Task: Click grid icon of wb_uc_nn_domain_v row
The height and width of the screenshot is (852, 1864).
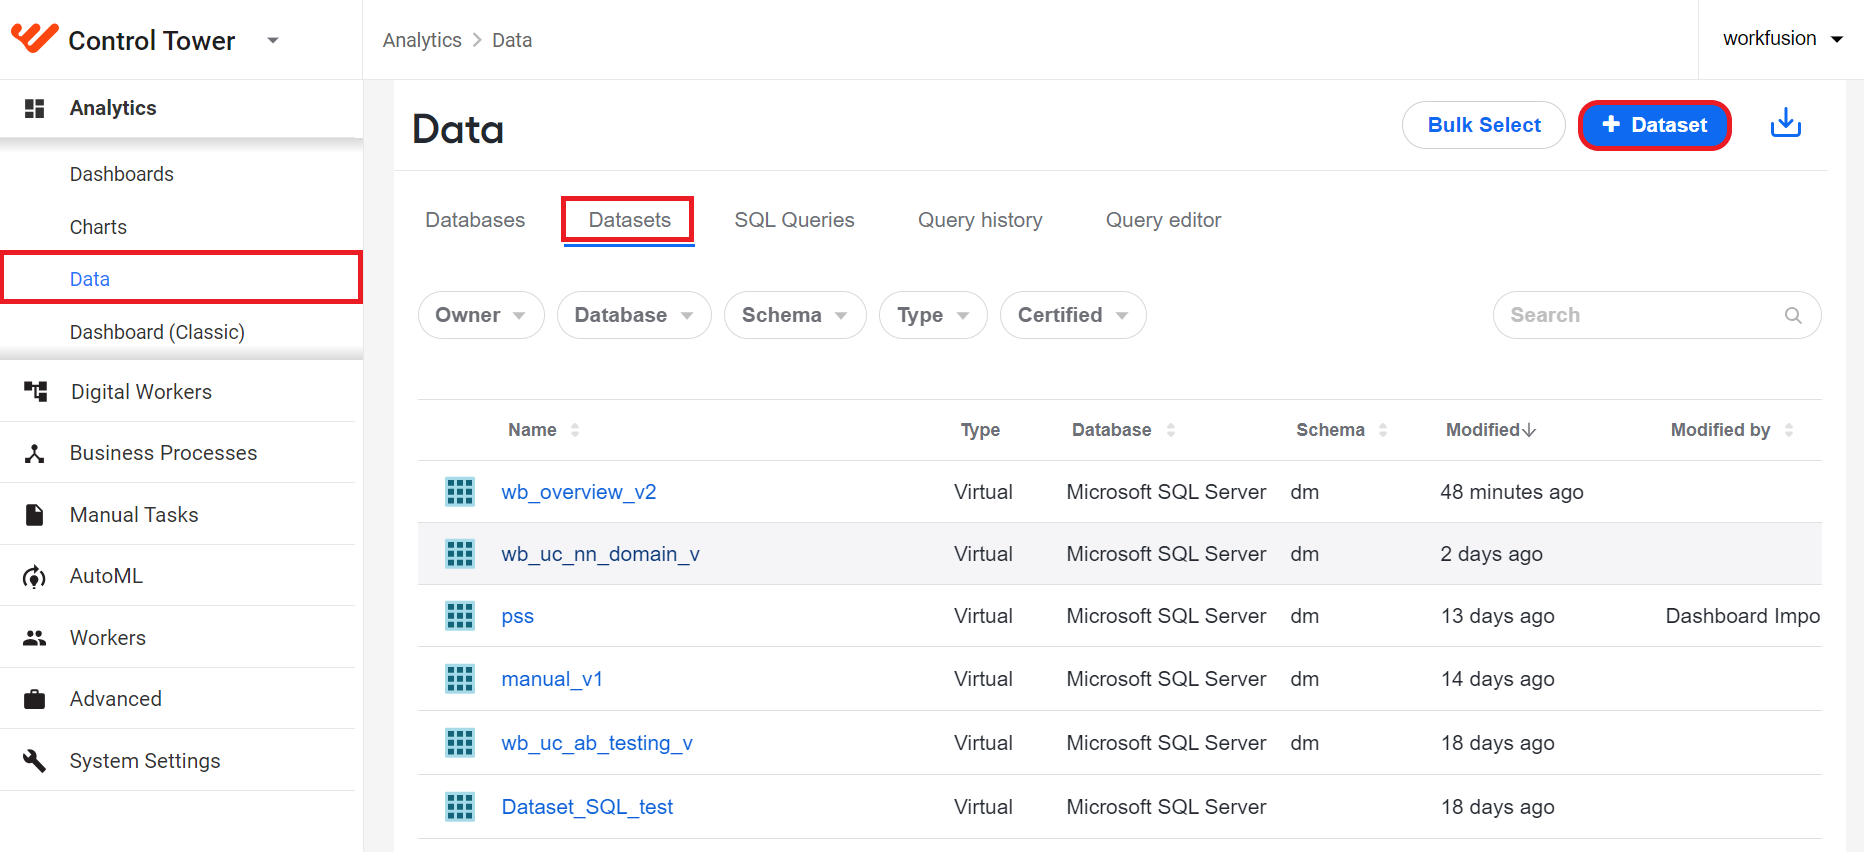Action: coord(460,554)
